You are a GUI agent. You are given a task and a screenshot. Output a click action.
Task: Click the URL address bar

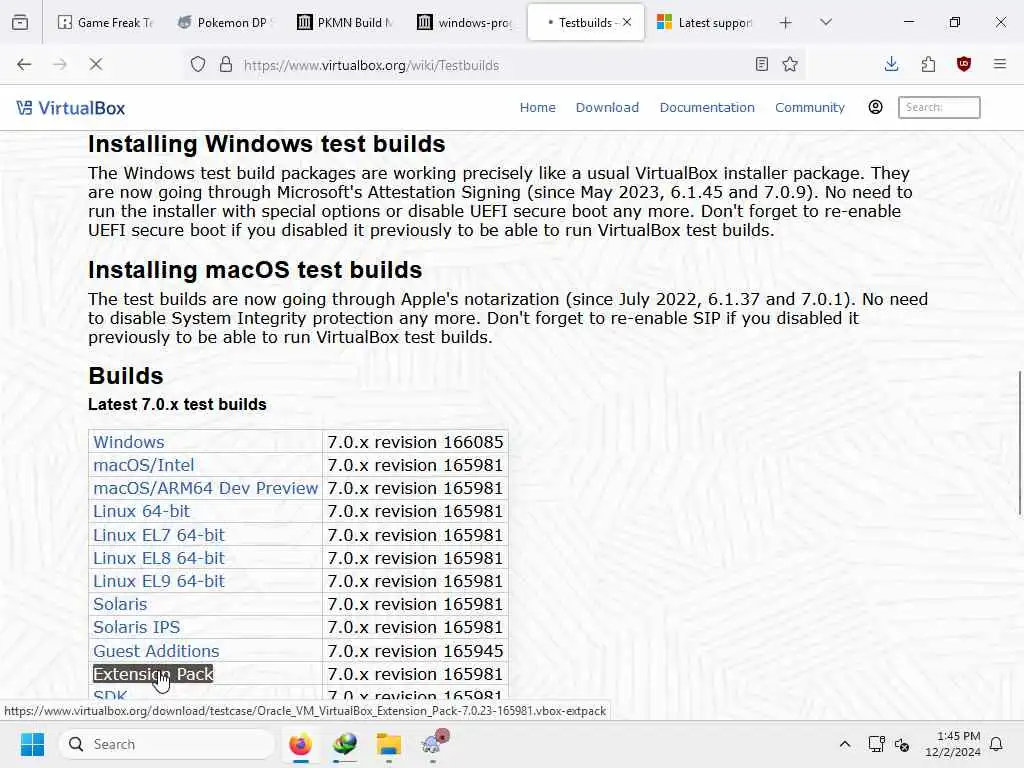496,65
